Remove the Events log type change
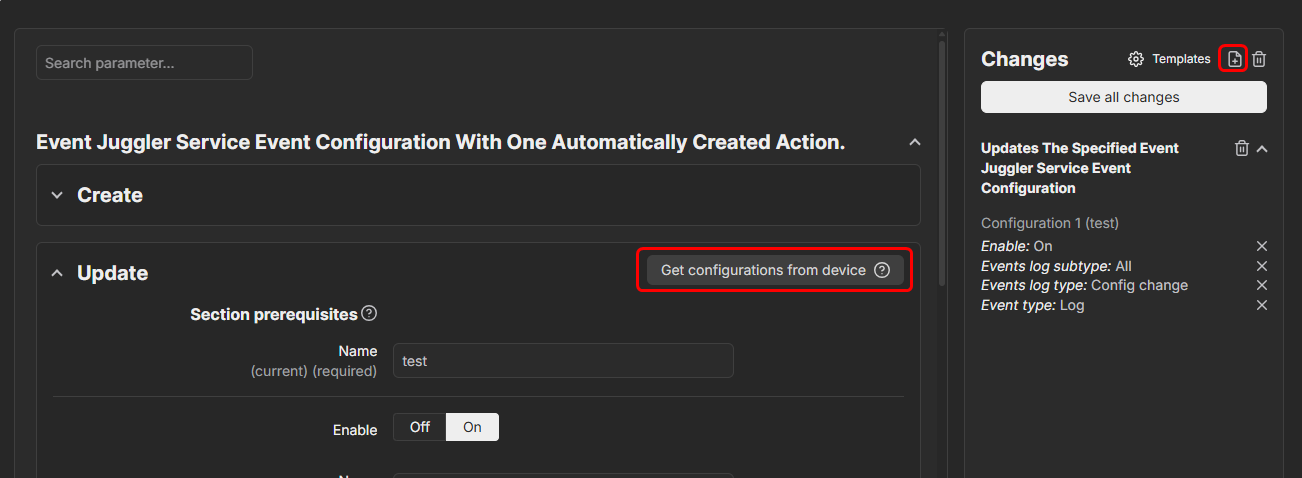 1262,285
